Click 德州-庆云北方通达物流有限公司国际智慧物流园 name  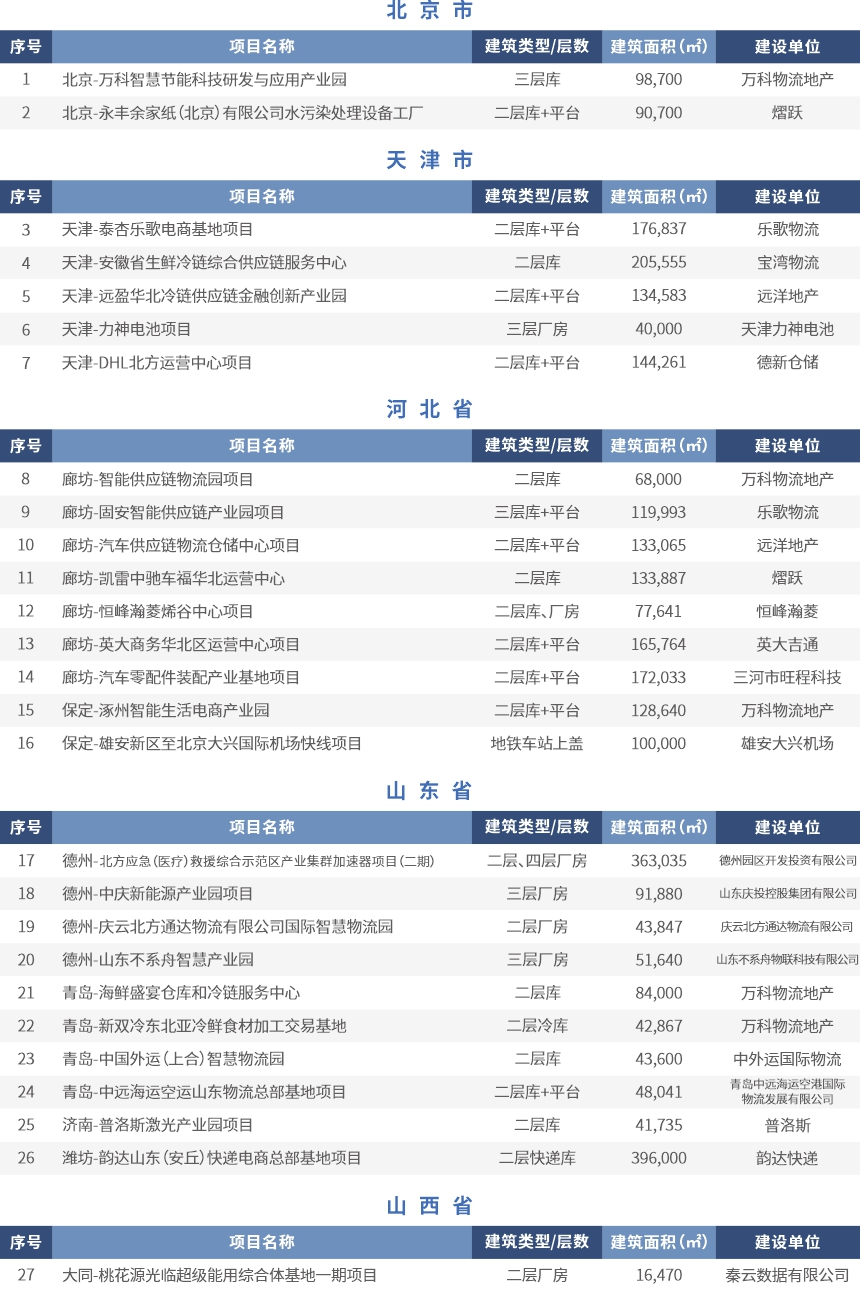pyautogui.click(x=228, y=926)
